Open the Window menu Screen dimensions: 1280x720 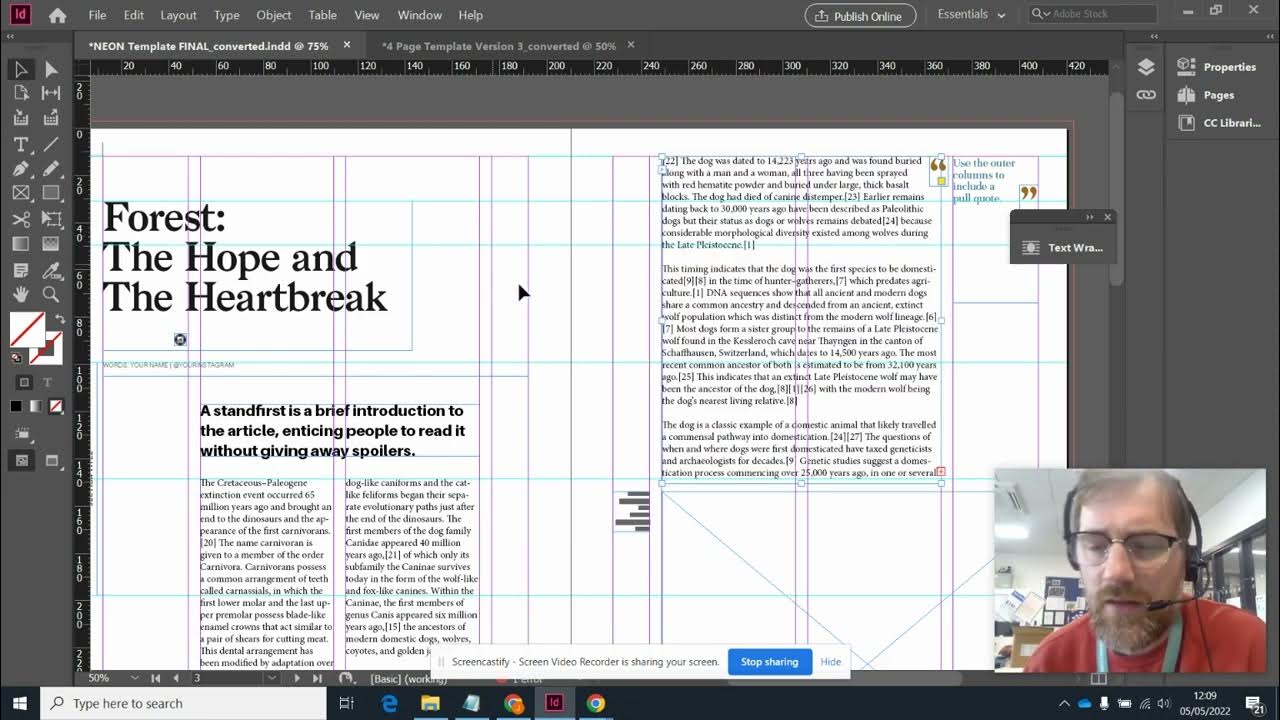coord(420,15)
